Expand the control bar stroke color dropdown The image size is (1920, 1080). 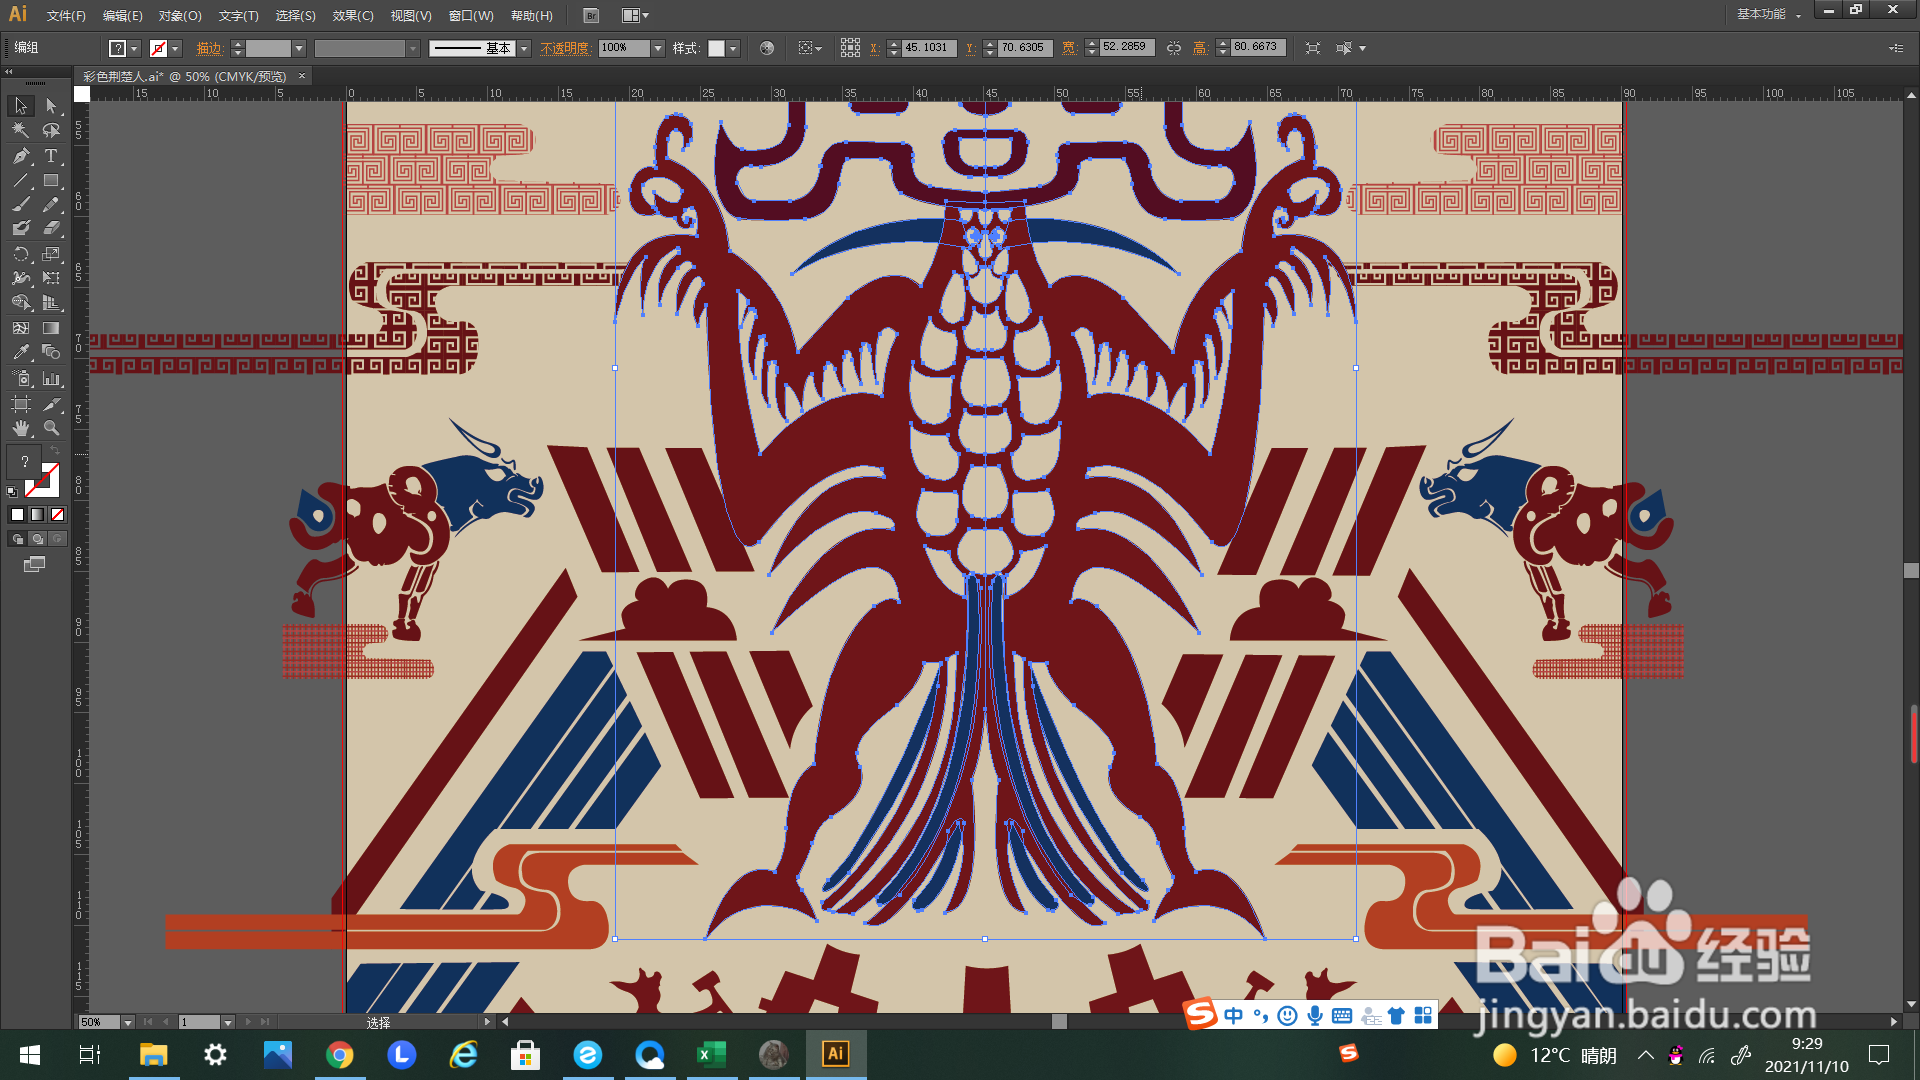point(175,48)
